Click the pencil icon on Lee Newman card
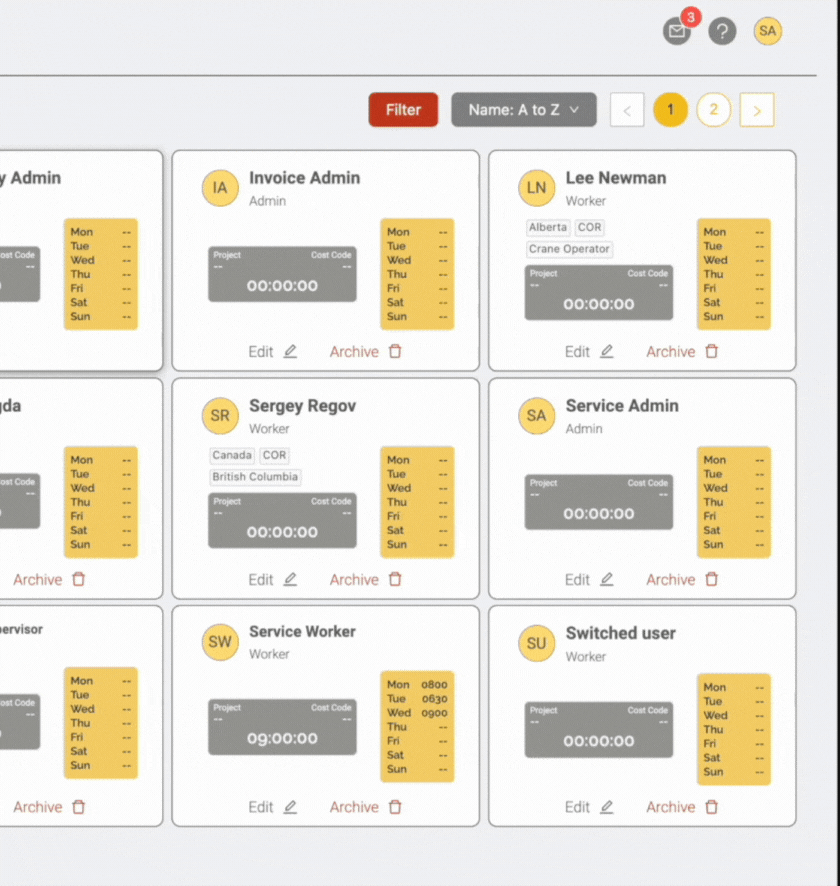This screenshot has width=840, height=886. pos(607,351)
